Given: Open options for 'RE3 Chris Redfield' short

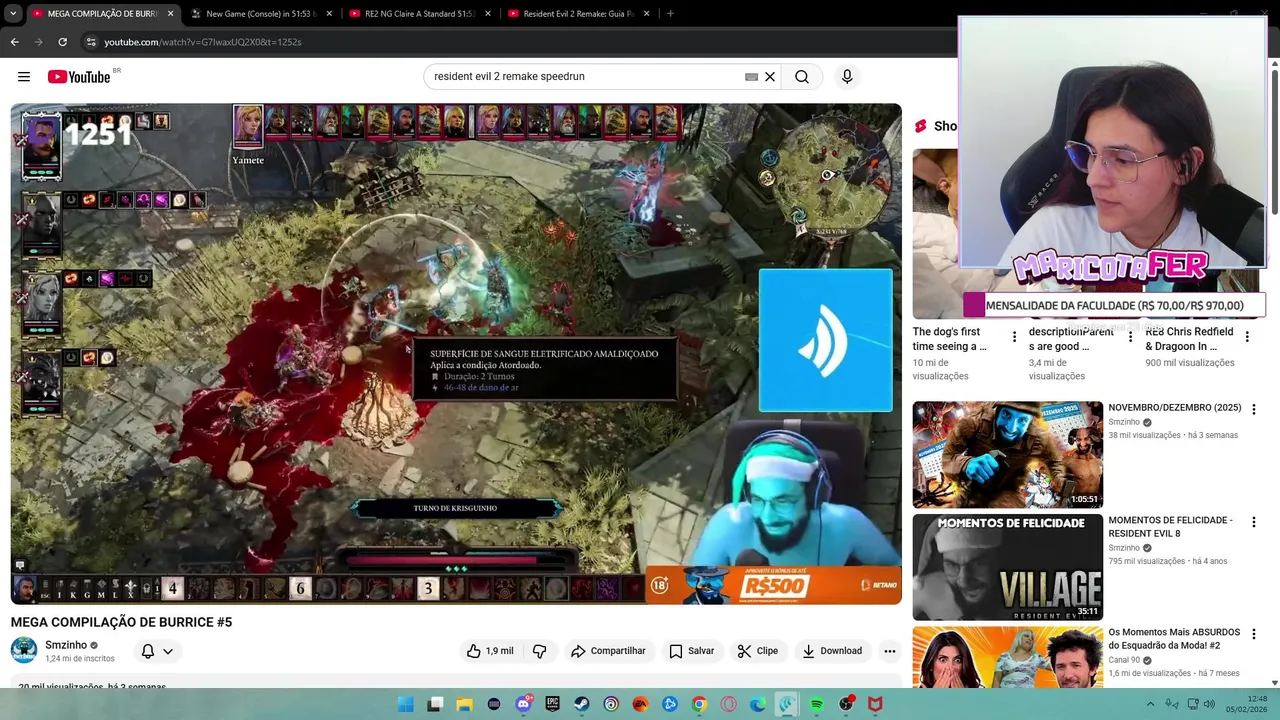Looking at the screenshot, I should point(1247,337).
